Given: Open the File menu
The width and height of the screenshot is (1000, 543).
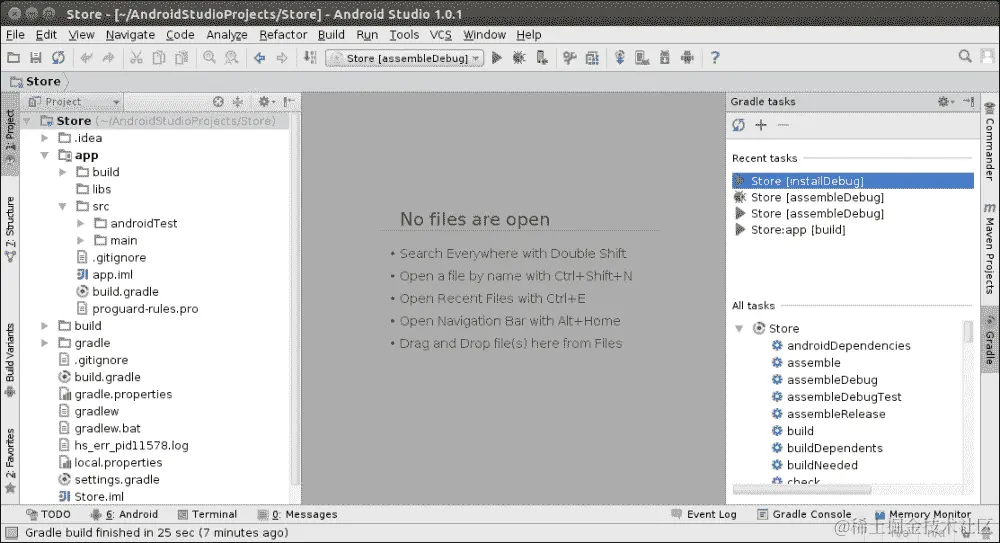Looking at the screenshot, I should (15, 34).
